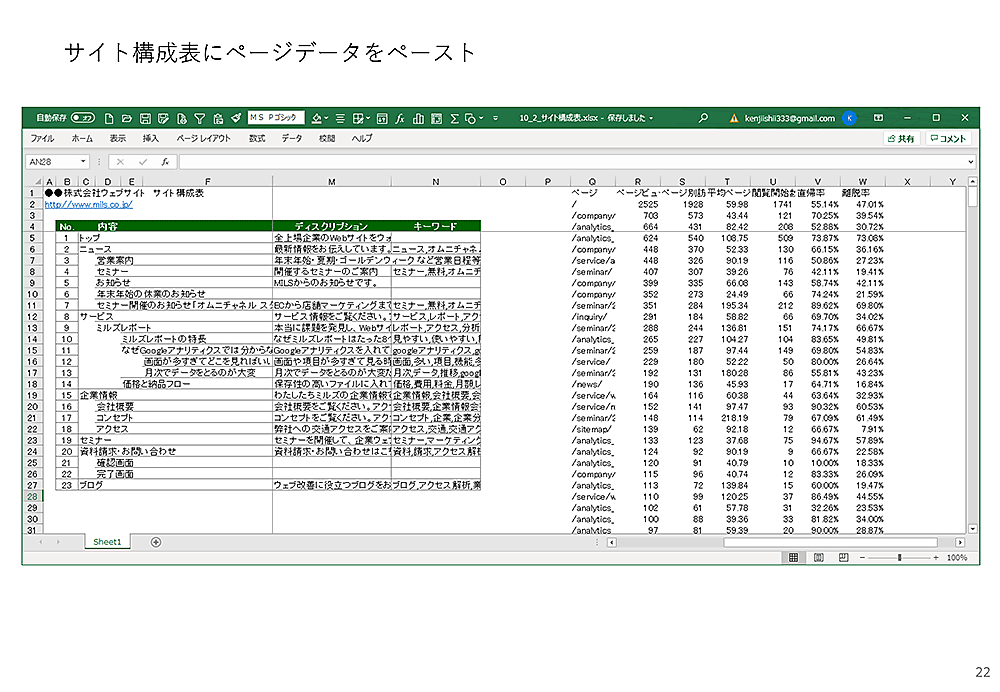Expand the formula bar with the chevron
The image size is (1000, 692).
point(970,161)
